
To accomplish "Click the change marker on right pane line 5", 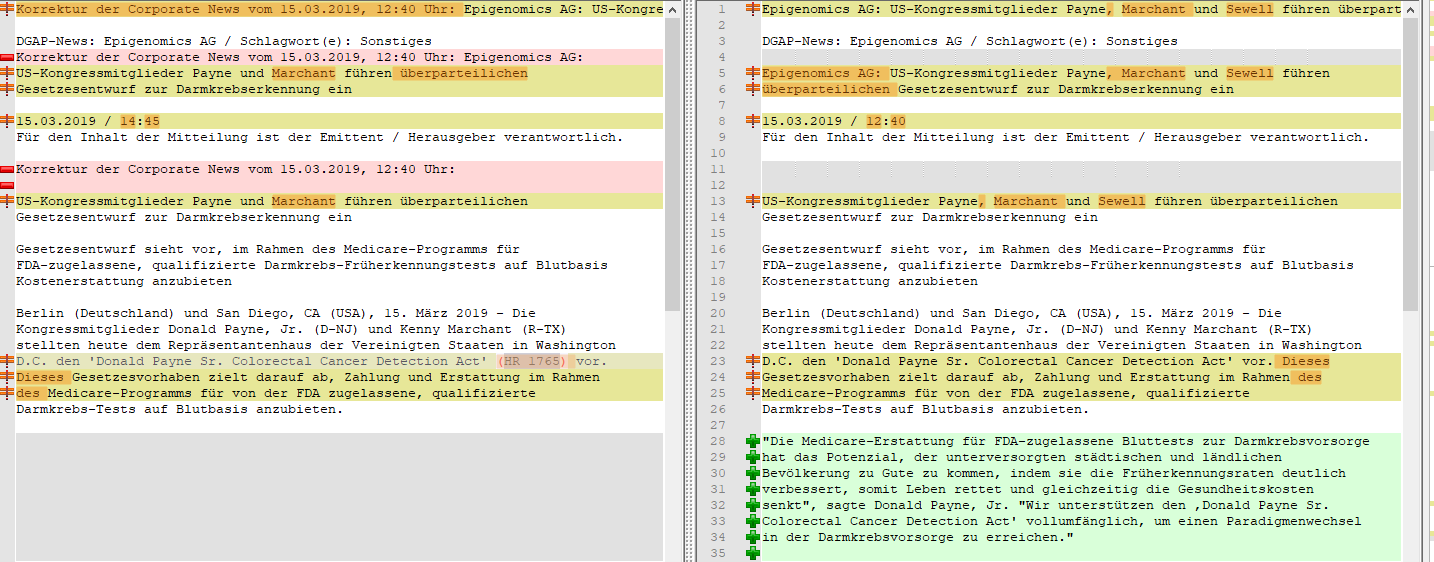I will click(752, 73).
